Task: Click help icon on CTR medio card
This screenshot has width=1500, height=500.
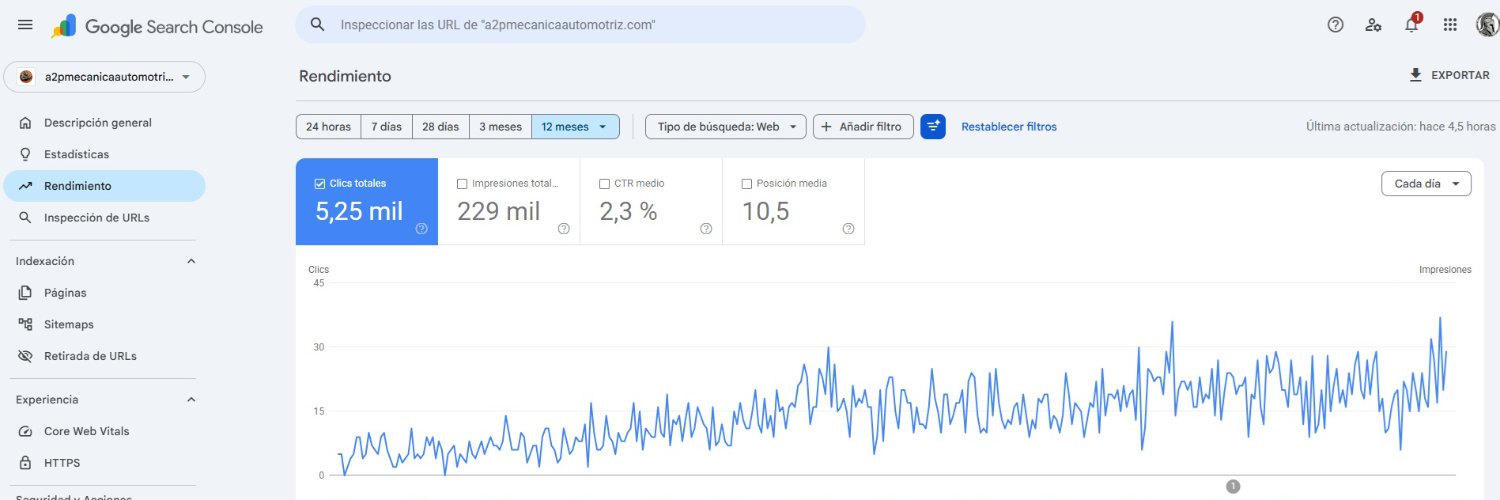Action: pyautogui.click(x=706, y=229)
